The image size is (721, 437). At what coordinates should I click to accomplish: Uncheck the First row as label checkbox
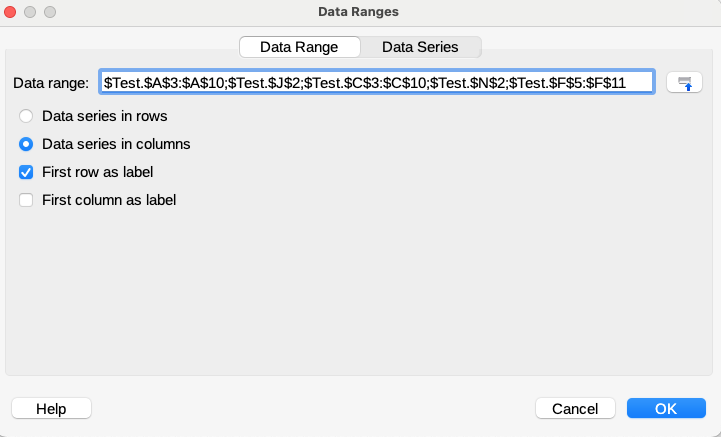tap(27, 172)
